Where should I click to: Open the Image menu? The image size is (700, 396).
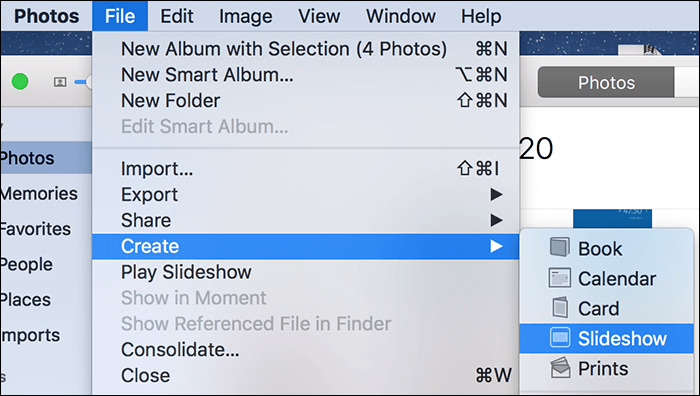pyautogui.click(x=246, y=17)
